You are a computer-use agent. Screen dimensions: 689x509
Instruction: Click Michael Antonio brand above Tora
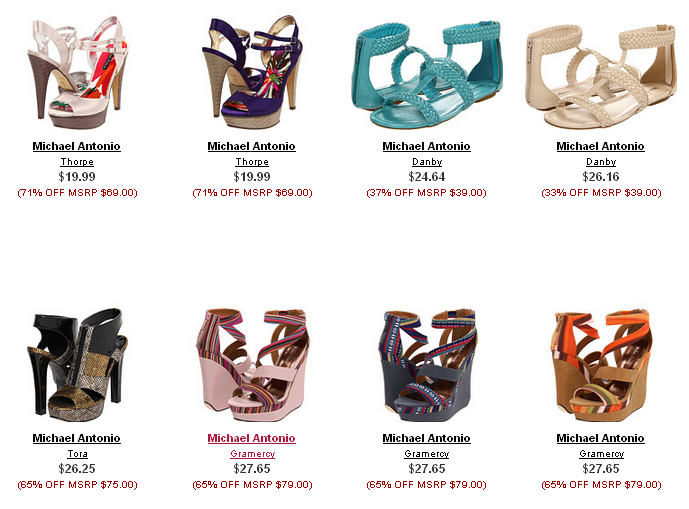point(76,438)
